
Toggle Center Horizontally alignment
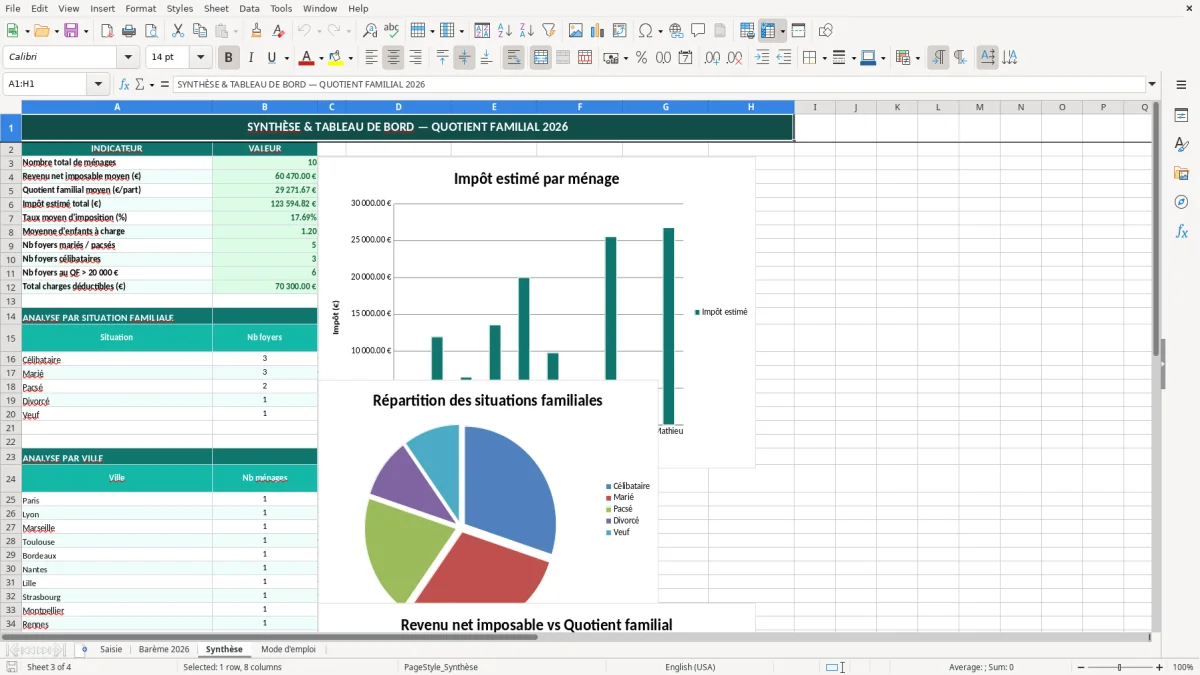[393, 58]
